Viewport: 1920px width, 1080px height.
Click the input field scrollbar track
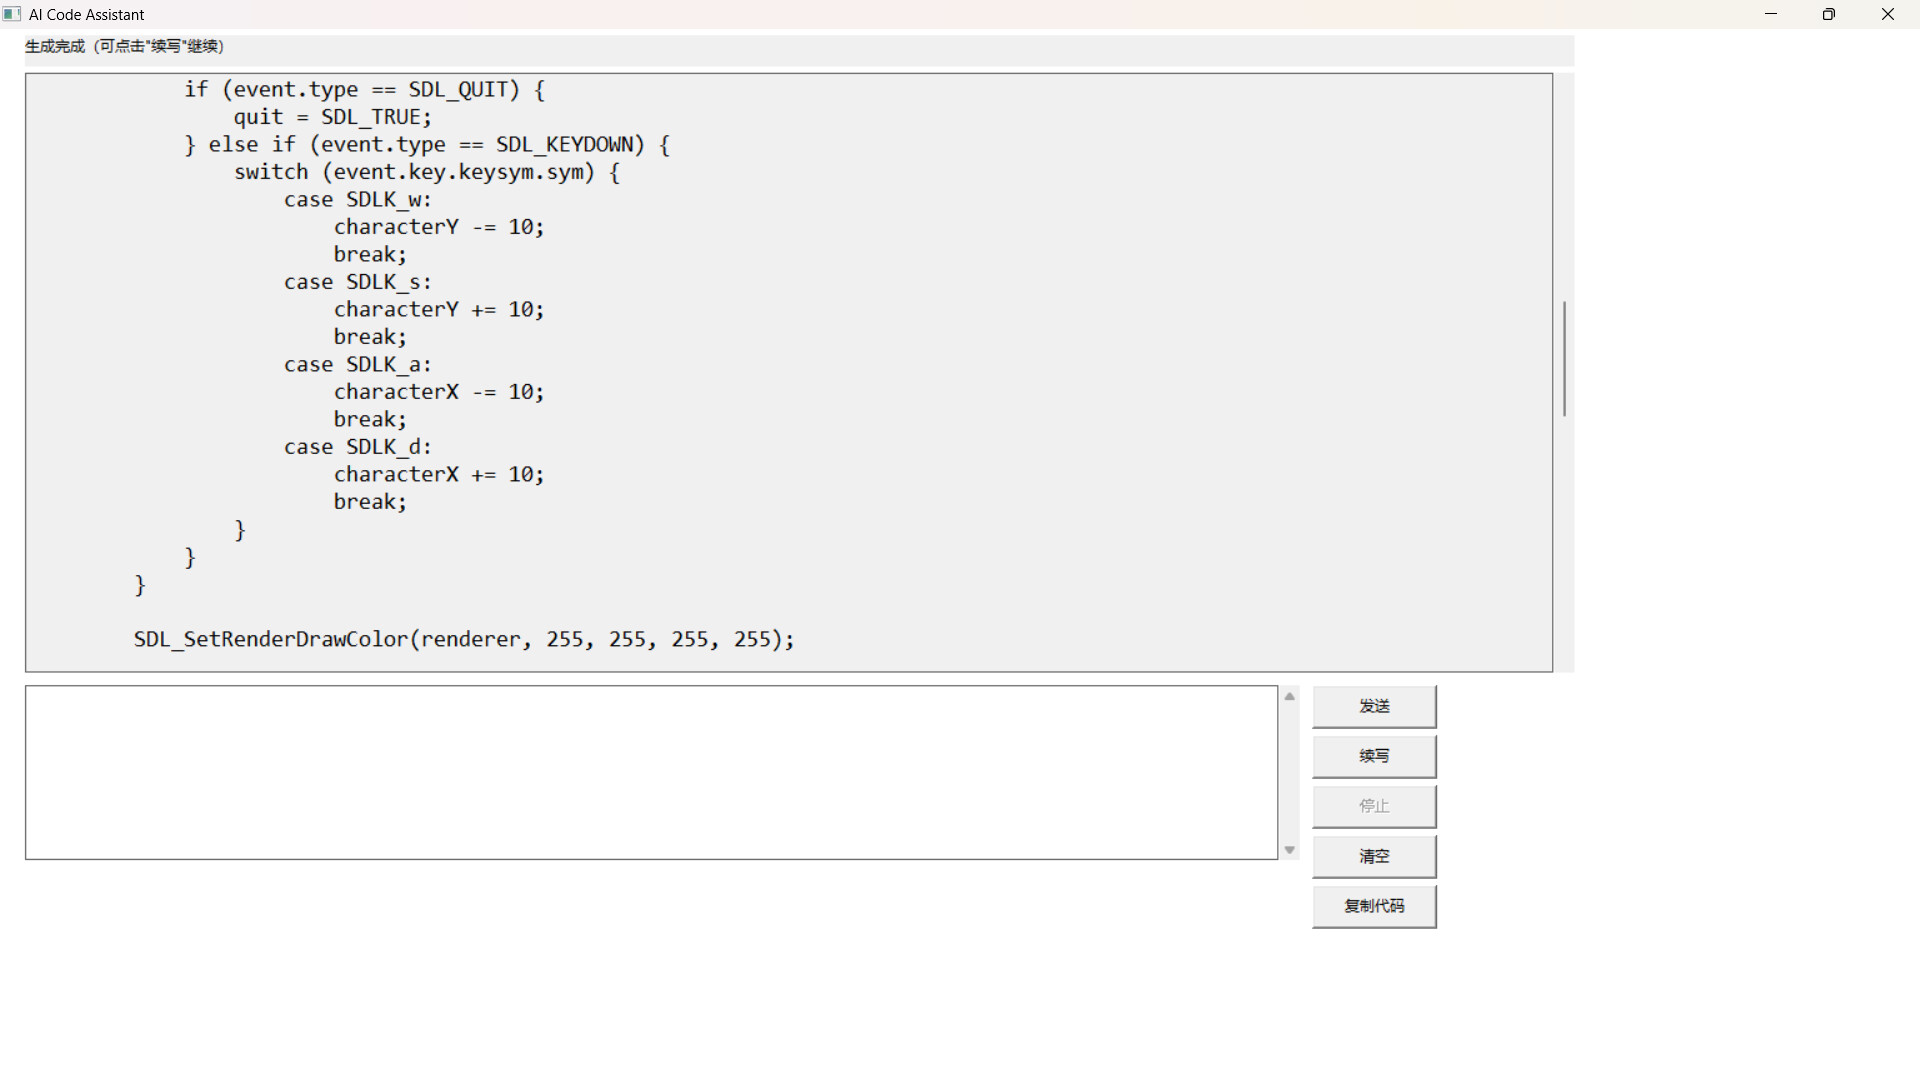click(x=1289, y=772)
